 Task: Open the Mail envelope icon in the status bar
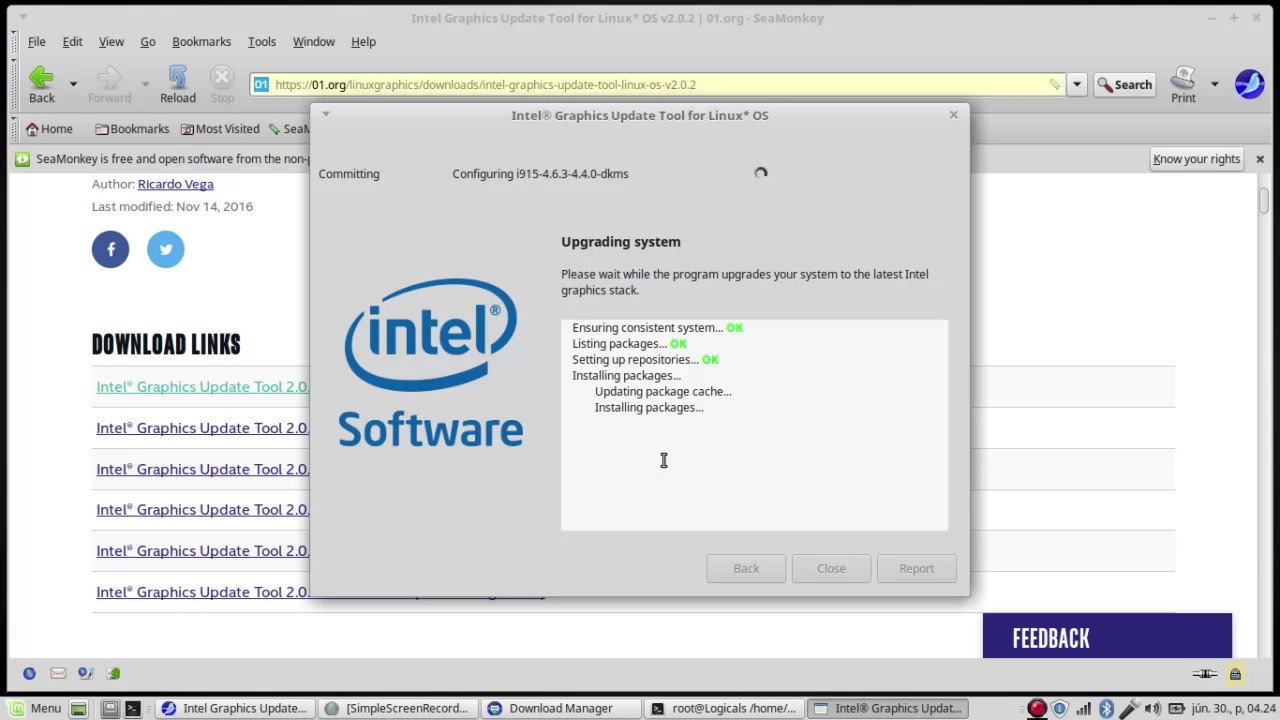click(x=58, y=674)
